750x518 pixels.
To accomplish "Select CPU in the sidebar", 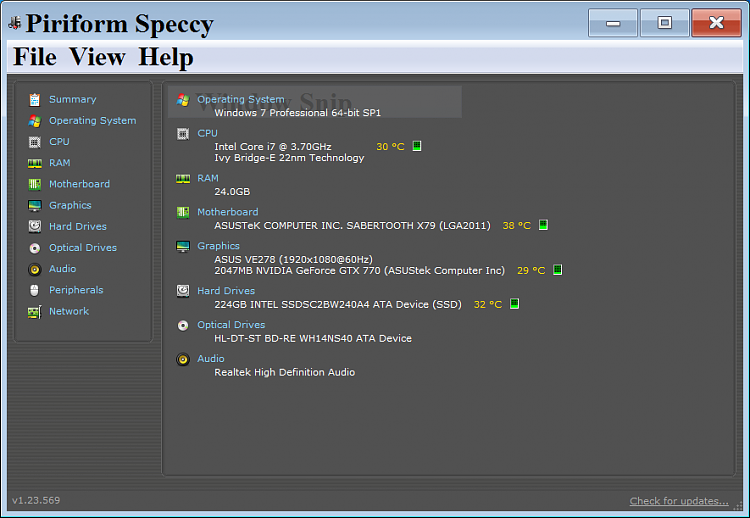I will point(59,142).
